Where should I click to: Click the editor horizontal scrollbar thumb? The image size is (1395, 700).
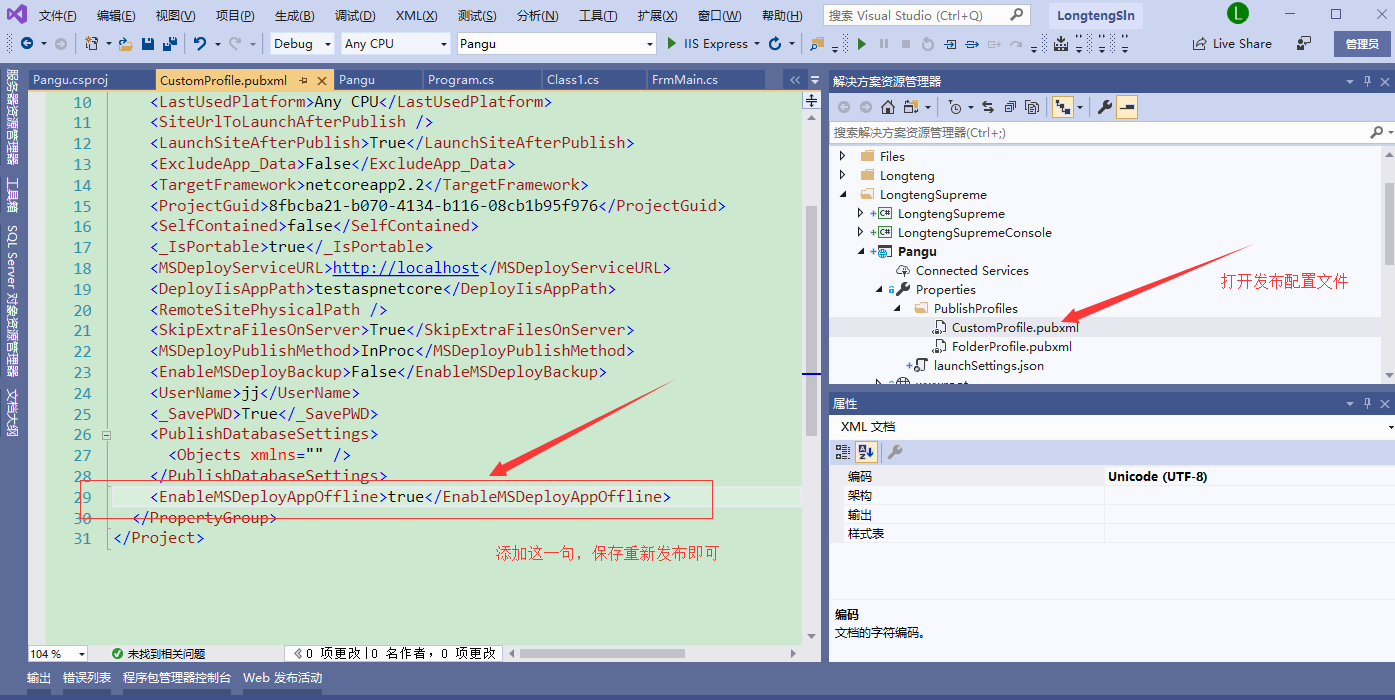(x=602, y=653)
